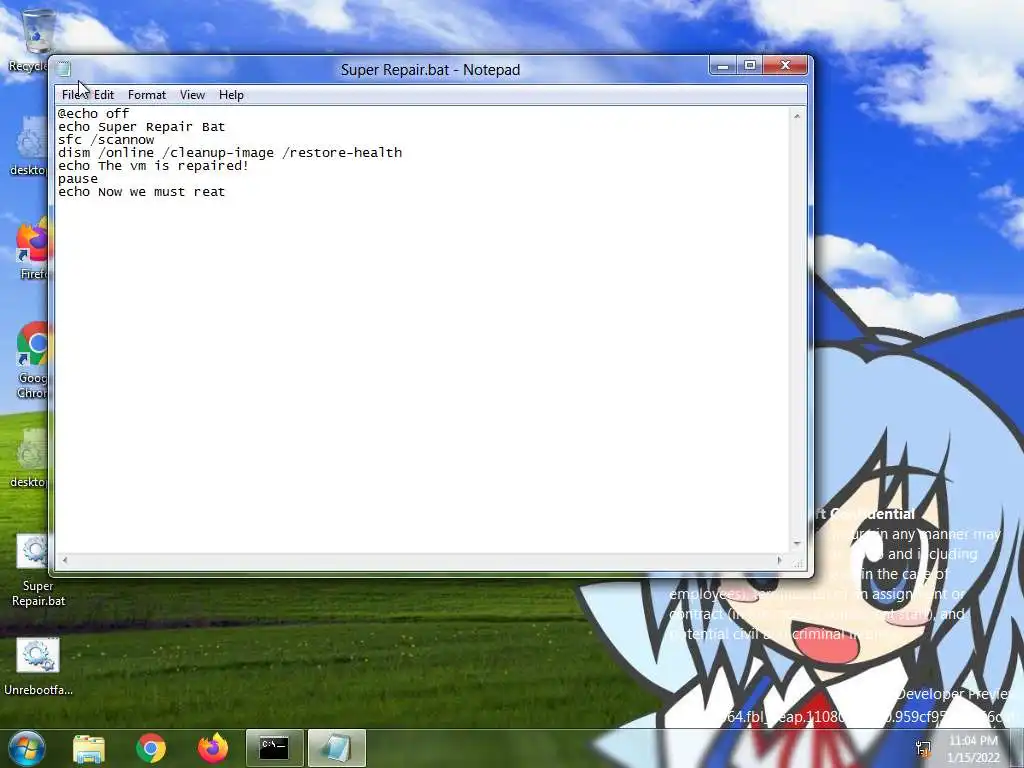This screenshot has width=1024, height=768.
Task: Open the Windows Start orb
Action: [26, 748]
